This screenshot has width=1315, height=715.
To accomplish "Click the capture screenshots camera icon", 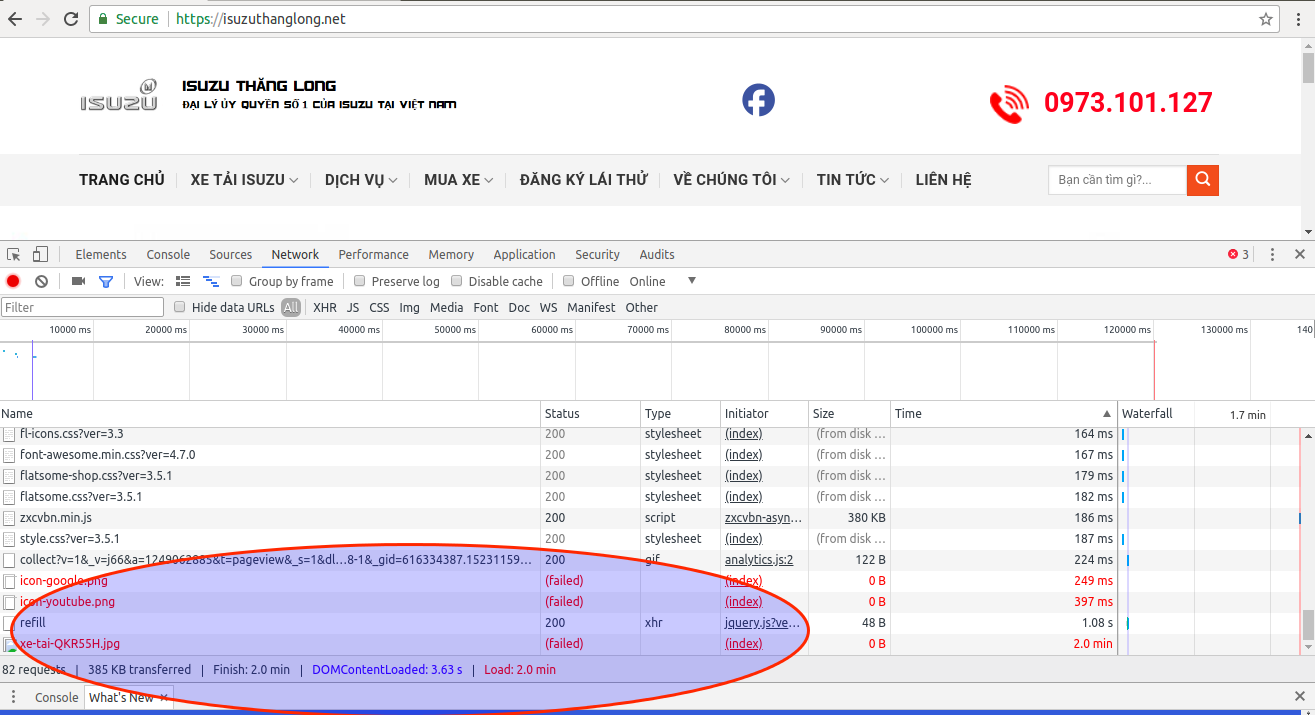I will click(x=78, y=281).
